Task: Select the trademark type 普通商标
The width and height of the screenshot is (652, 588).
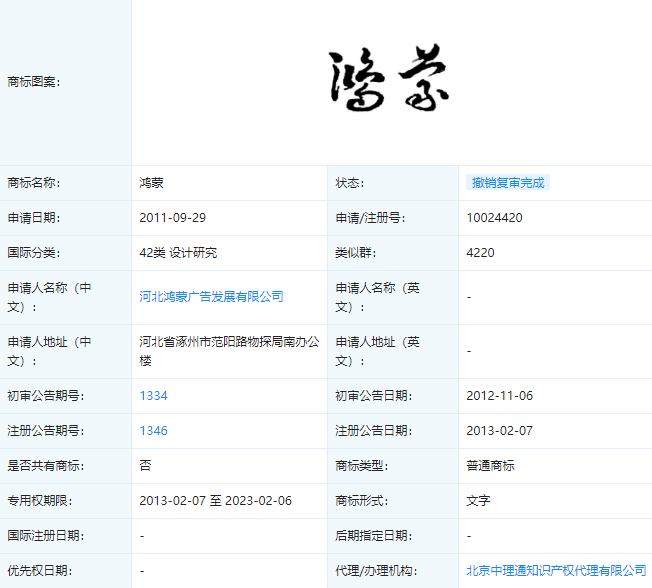Action: (490, 465)
